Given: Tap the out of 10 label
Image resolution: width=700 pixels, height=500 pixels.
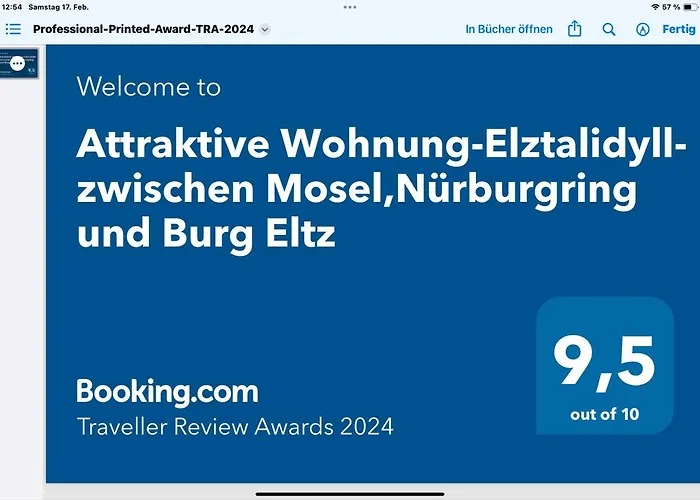Looking at the screenshot, I should tap(605, 414).
